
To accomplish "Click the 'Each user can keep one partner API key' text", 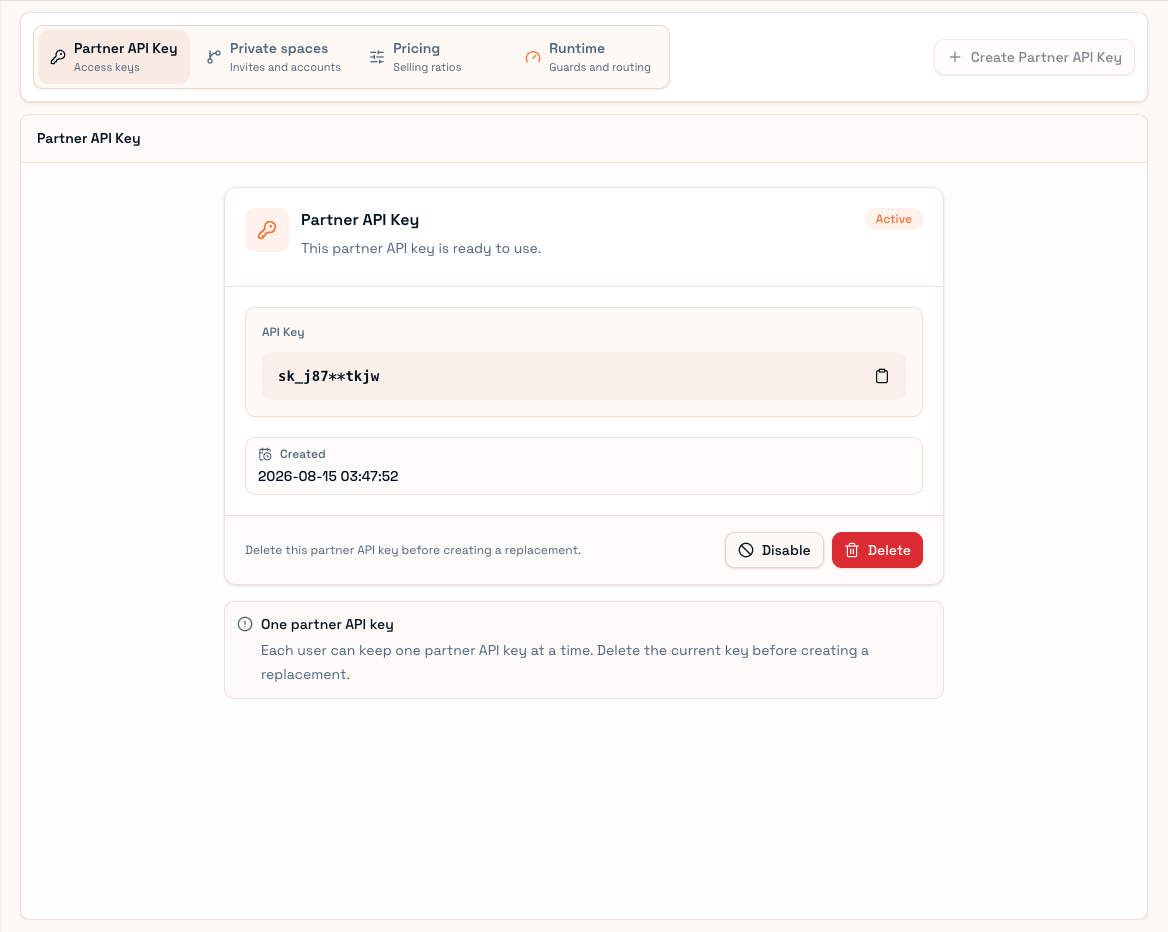I will pos(565,662).
